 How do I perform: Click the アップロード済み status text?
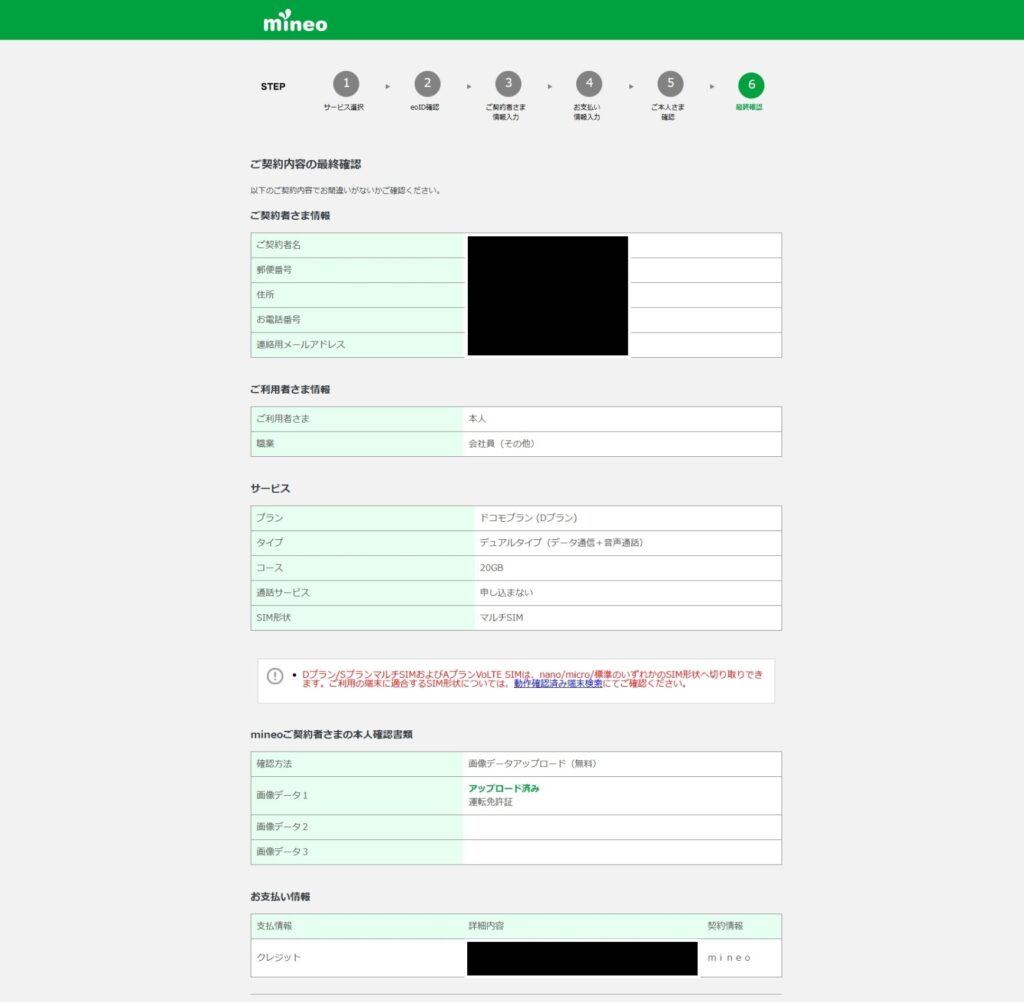(x=504, y=788)
